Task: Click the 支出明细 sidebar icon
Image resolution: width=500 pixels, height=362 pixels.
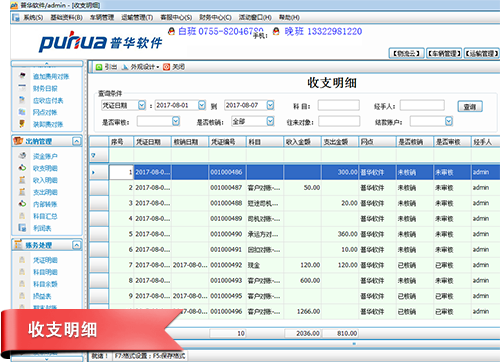Action: (x=22, y=192)
